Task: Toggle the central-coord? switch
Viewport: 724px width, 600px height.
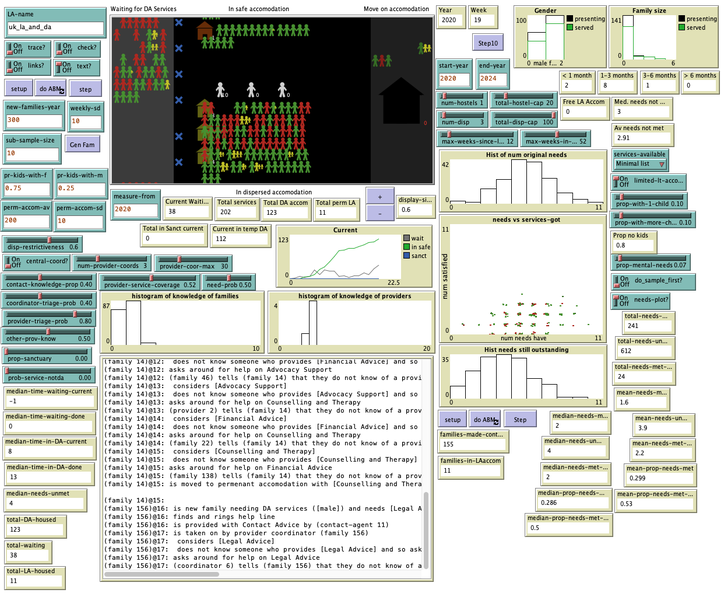Action: 36,262
